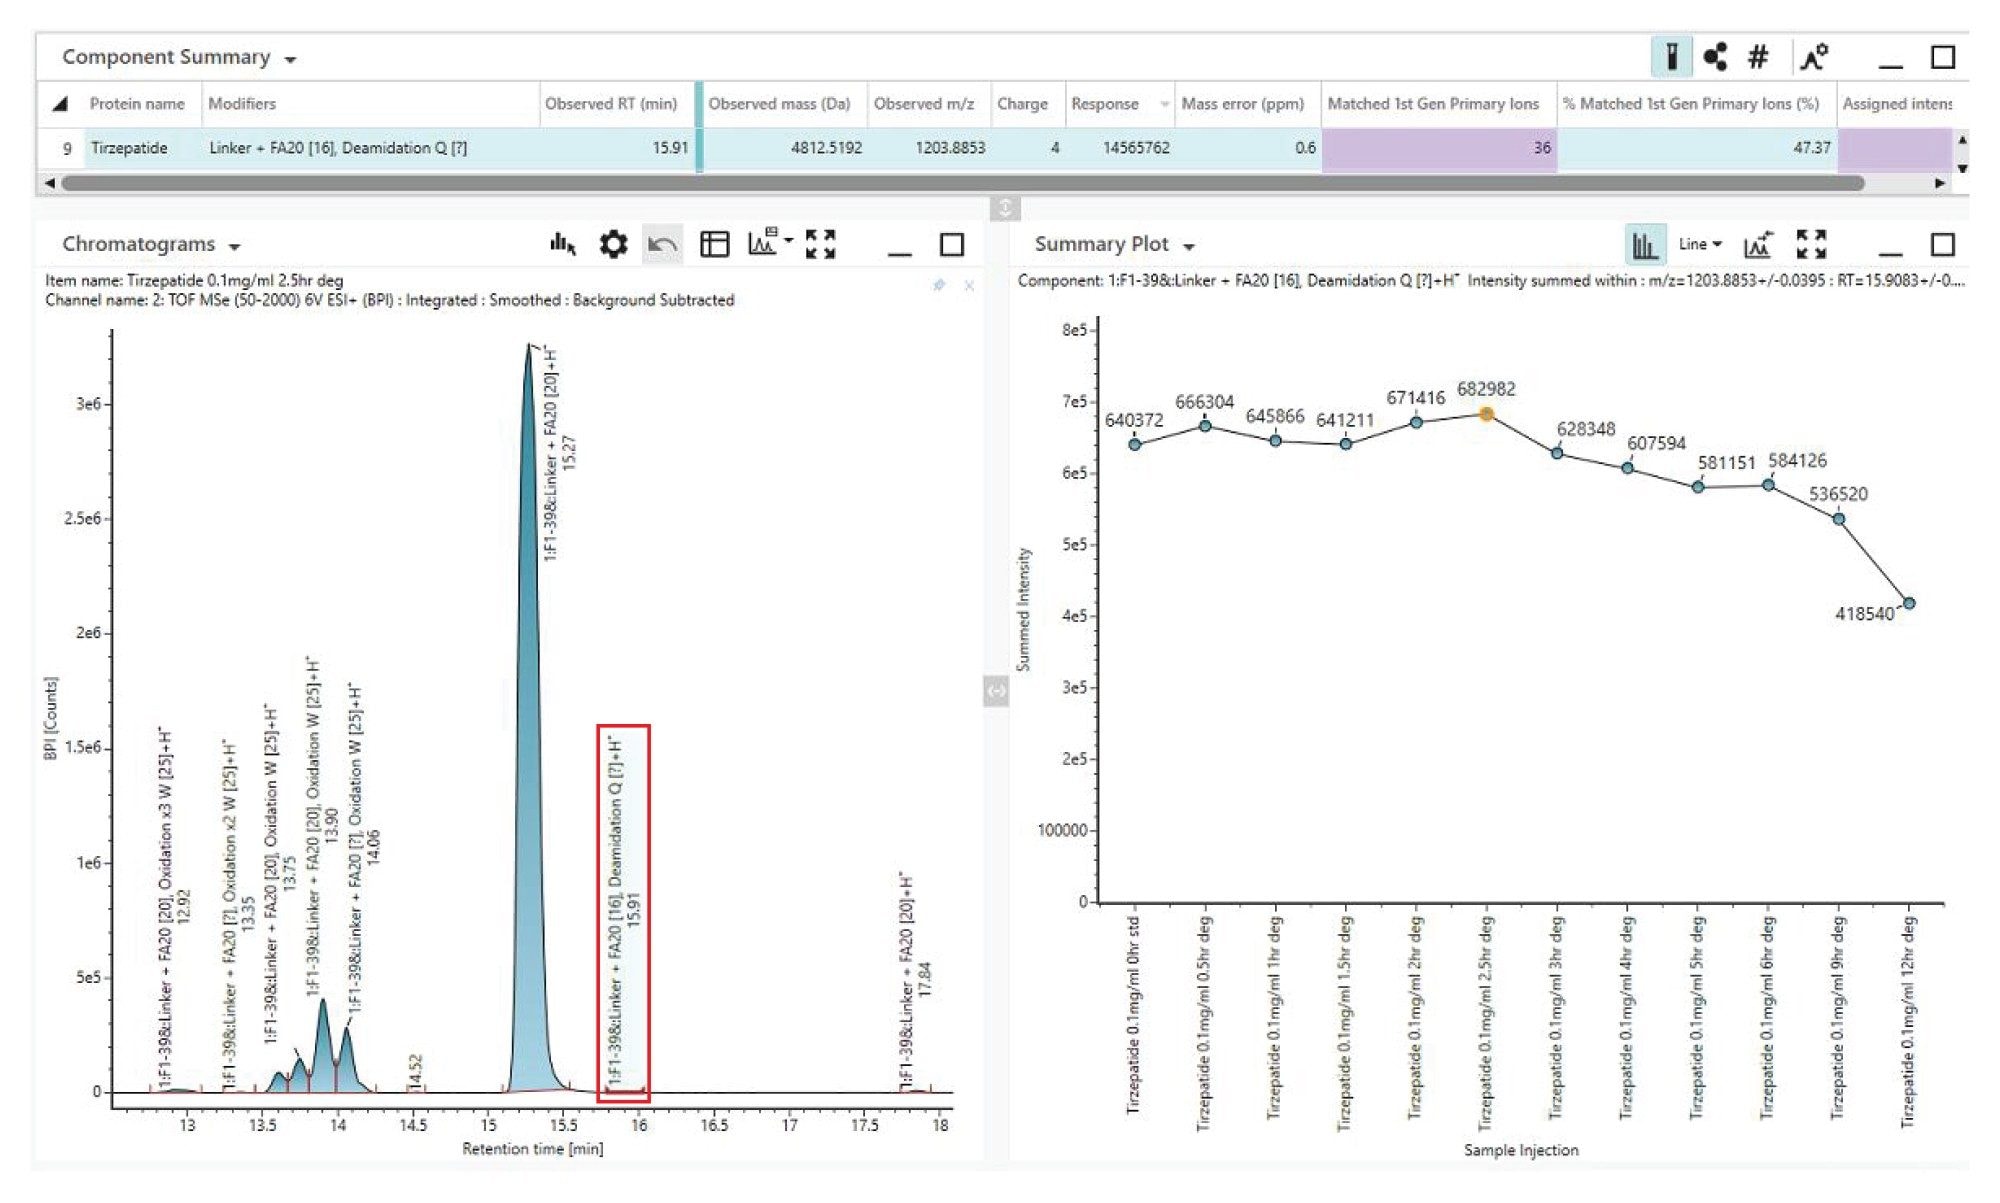
Task: Click the Tirzepatide 0.1mg/ml 12hr deg axis label
Action: point(1907,1023)
